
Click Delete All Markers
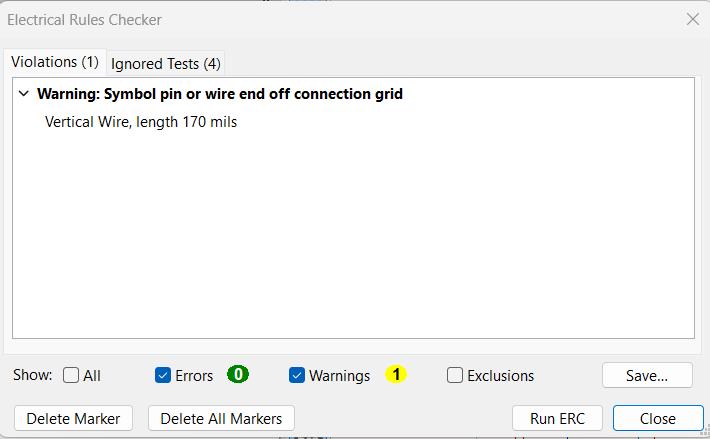tap(221, 418)
